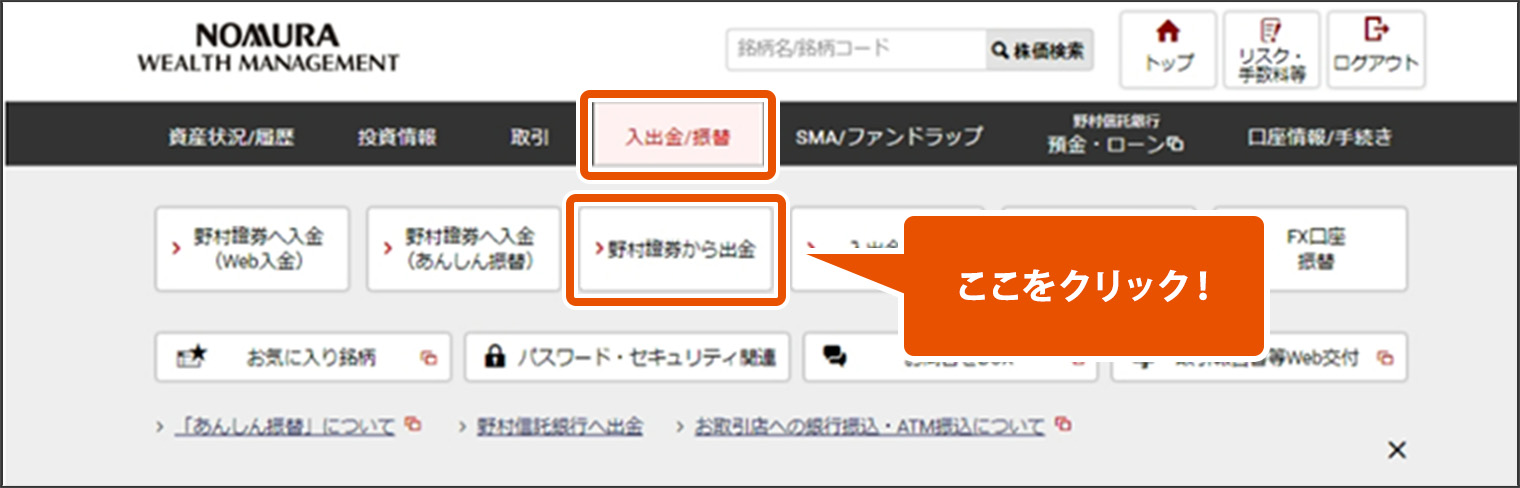The height and width of the screenshot is (488, 1520).
Task: Open the 野村信託銀行へ出金 link
Action: click(x=559, y=425)
